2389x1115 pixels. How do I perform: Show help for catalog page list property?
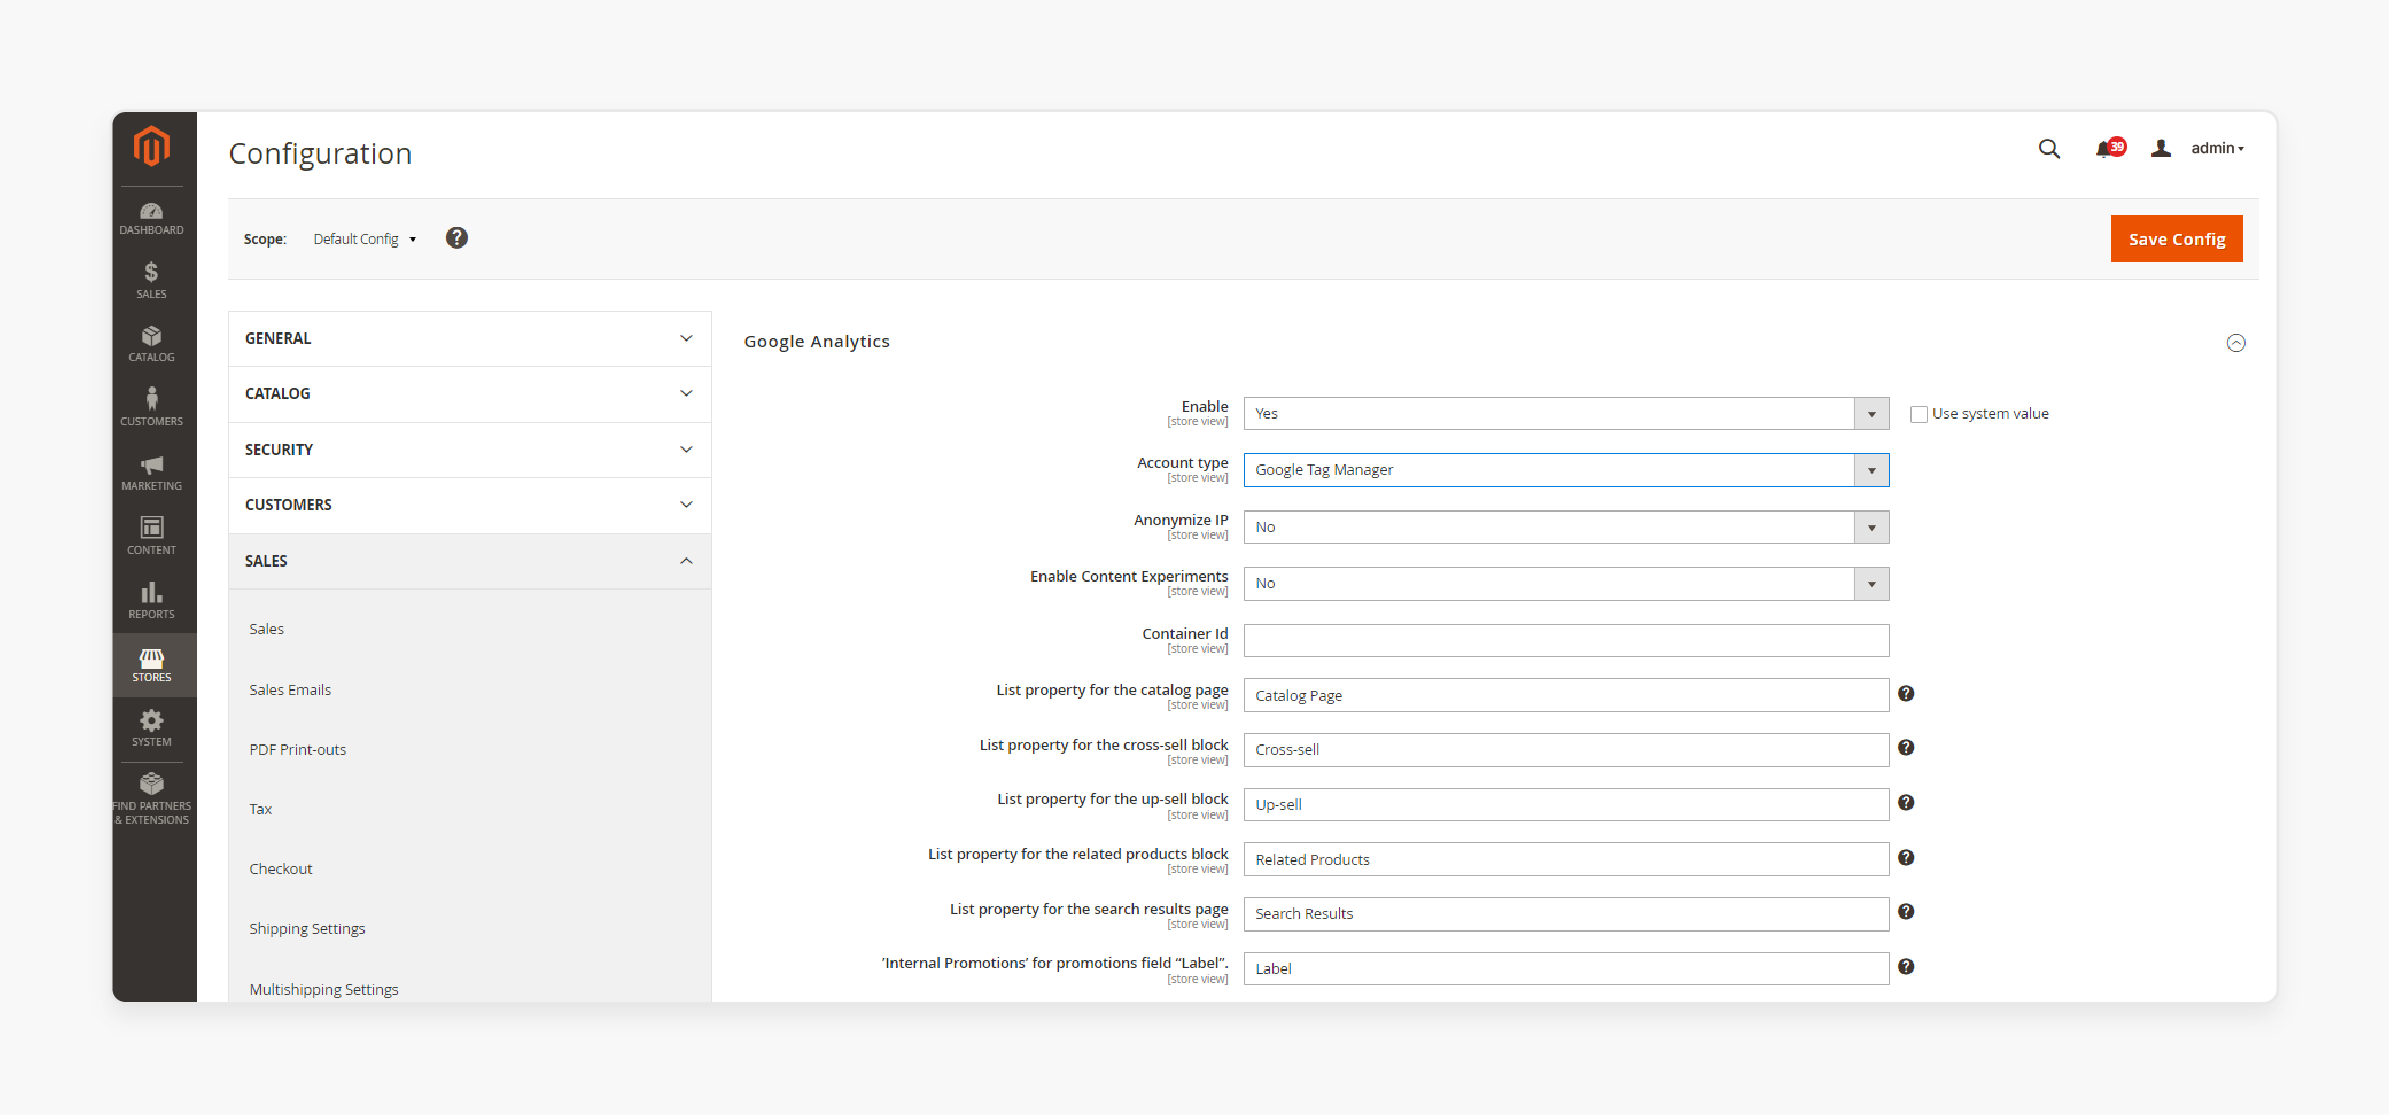(1906, 694)
